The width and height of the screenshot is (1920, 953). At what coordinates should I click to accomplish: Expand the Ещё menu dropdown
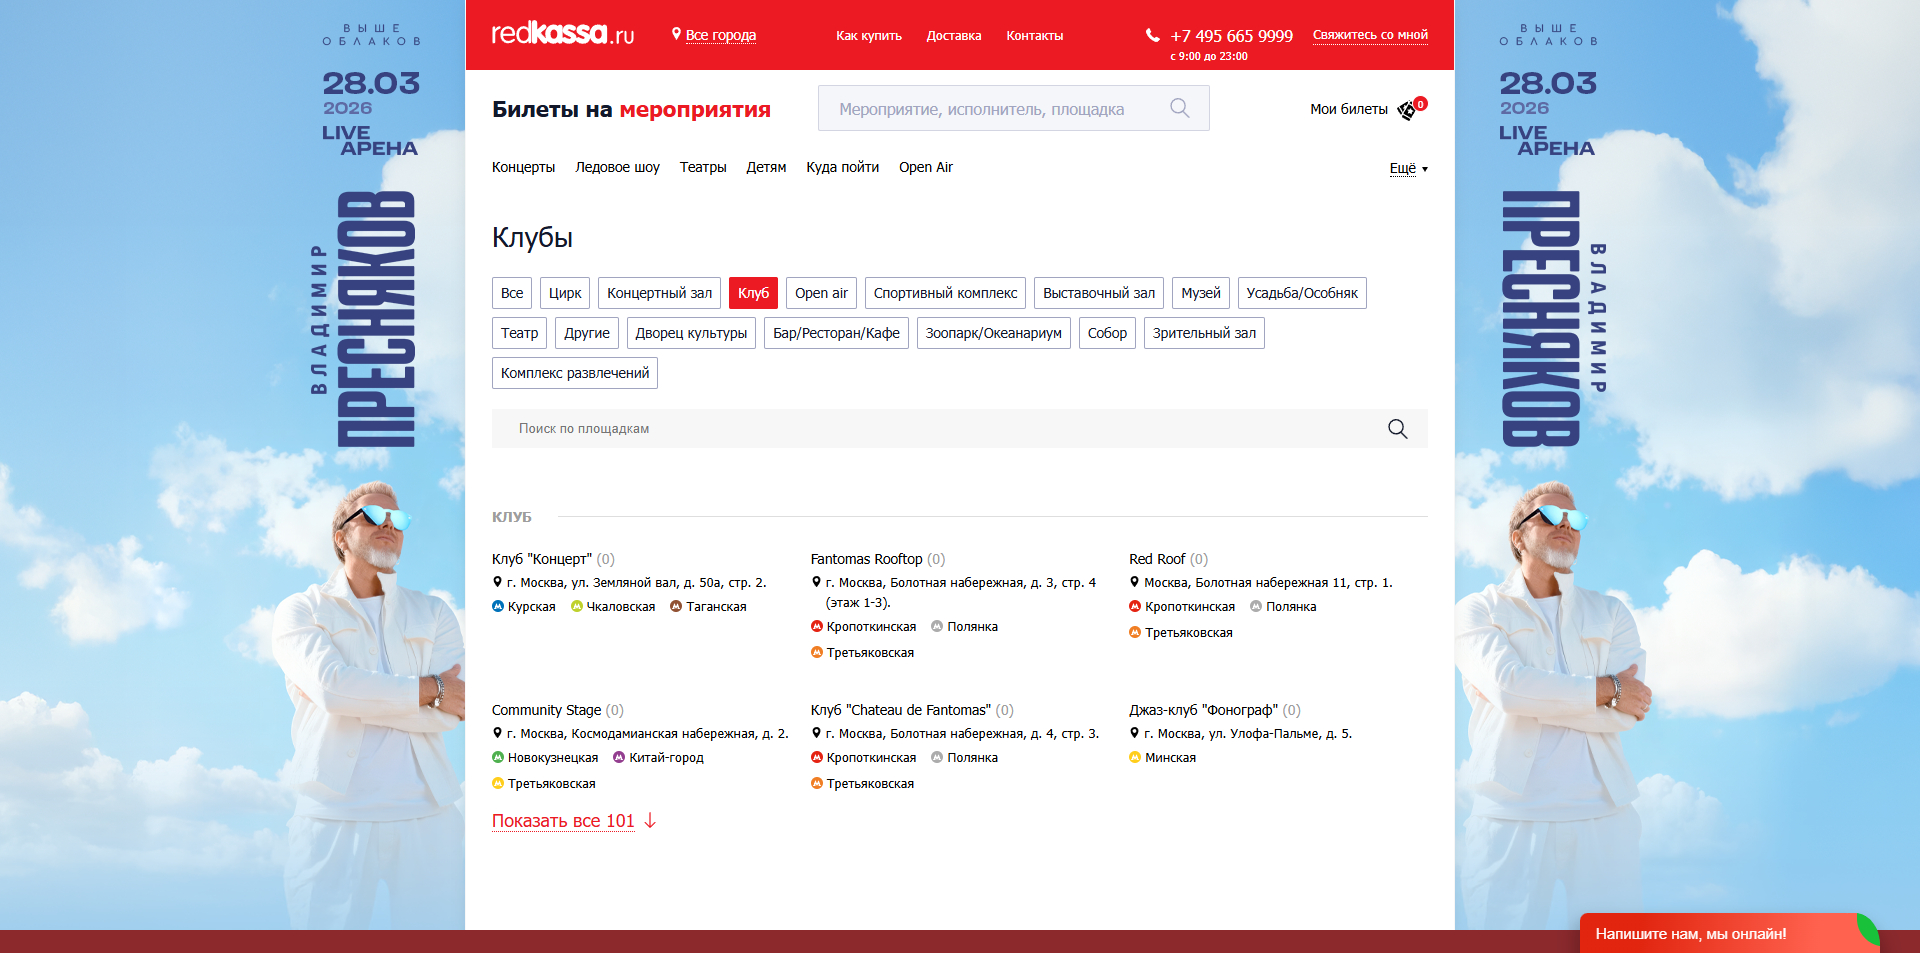(x=1408, y=168)
